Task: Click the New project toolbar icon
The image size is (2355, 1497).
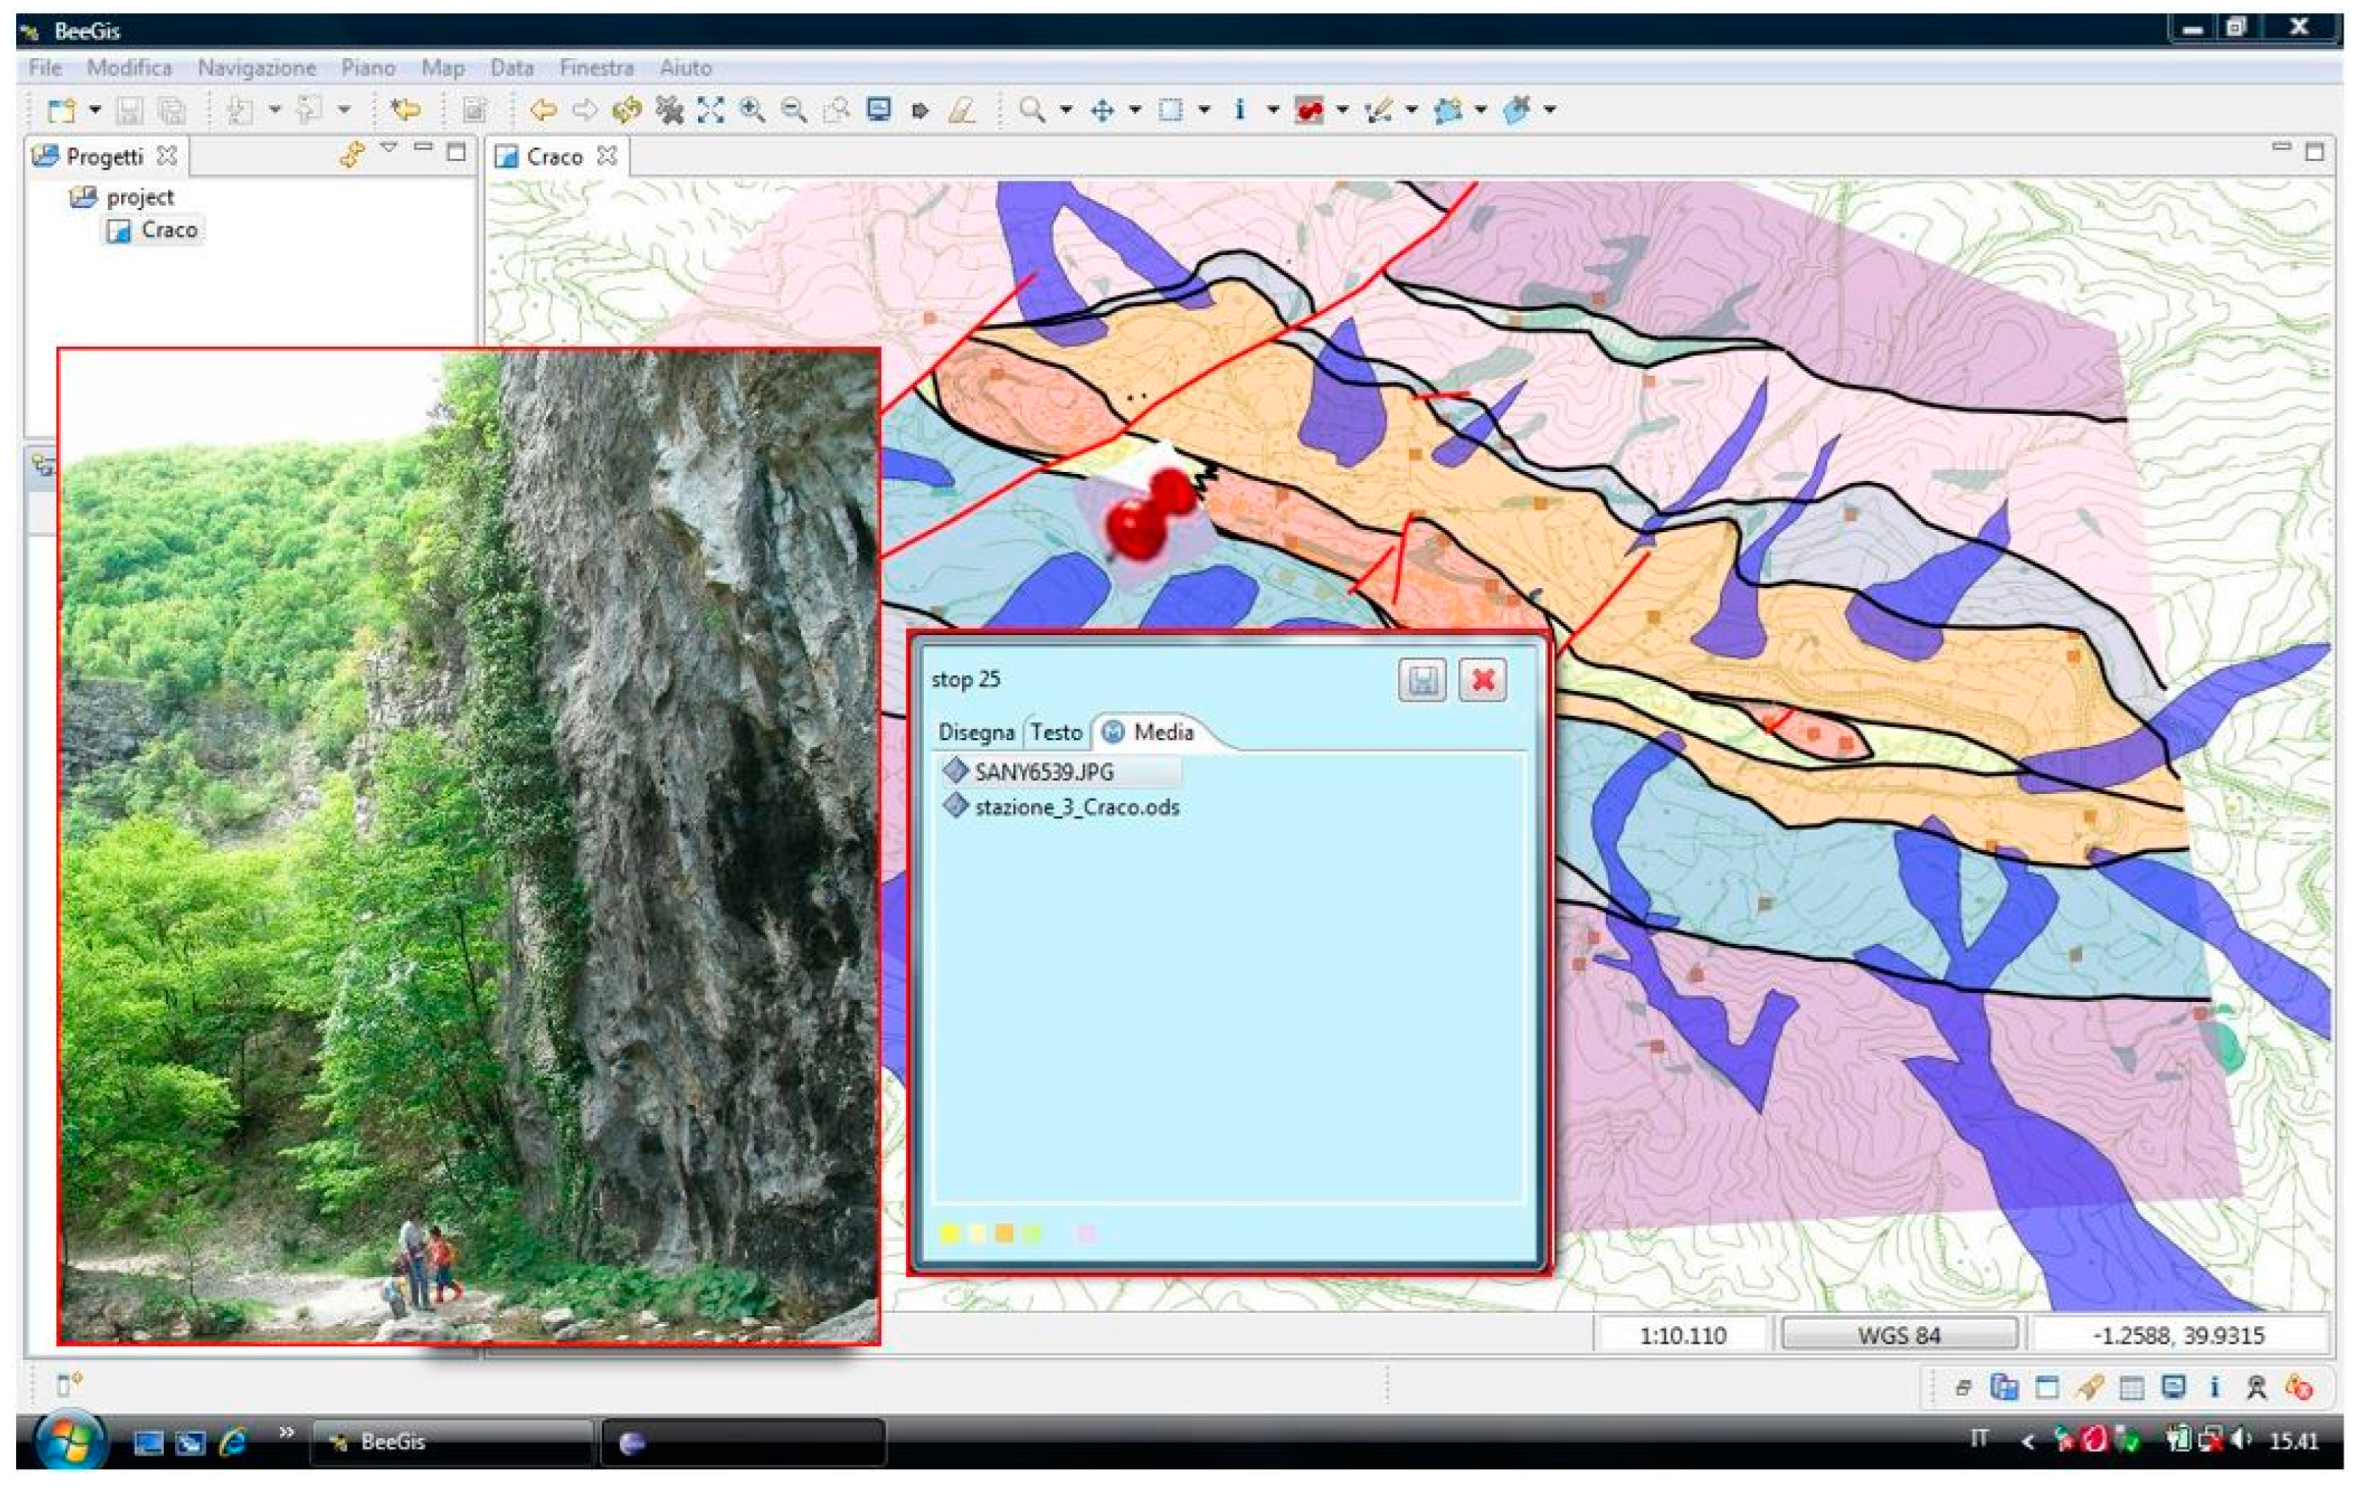Action: click(x=62, y=109)
